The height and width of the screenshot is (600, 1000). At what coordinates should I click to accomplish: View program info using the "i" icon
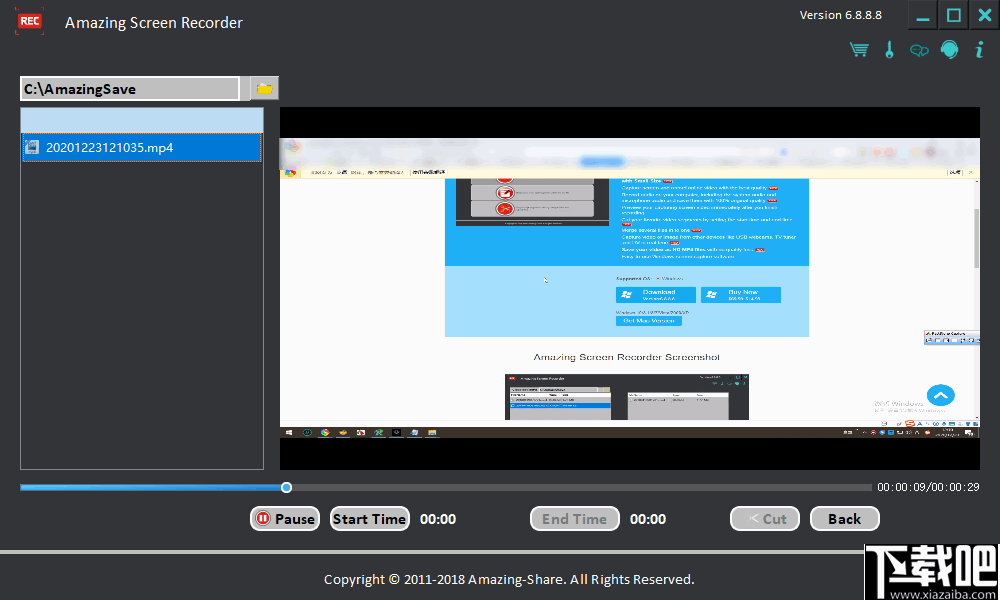point(979,49)
